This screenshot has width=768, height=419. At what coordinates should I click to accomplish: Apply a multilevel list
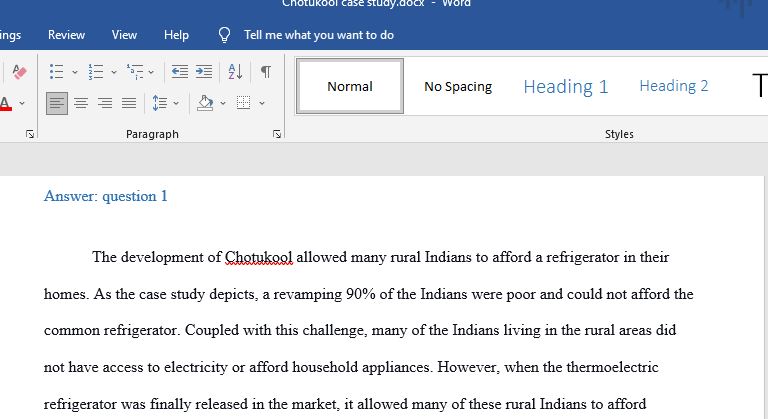tap(134, 72)
